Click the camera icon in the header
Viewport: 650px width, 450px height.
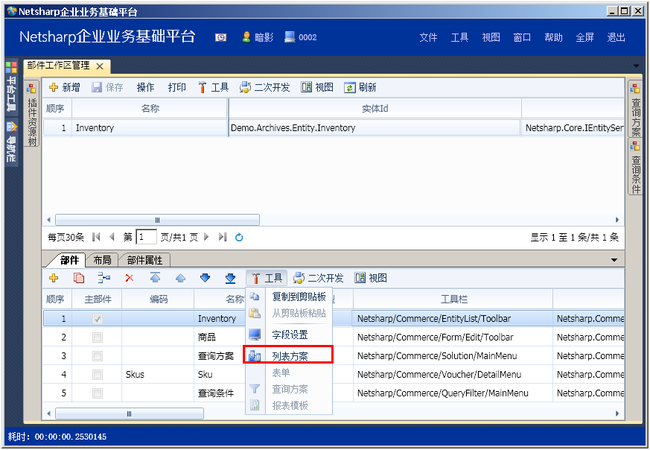click(x=221, y=38)
